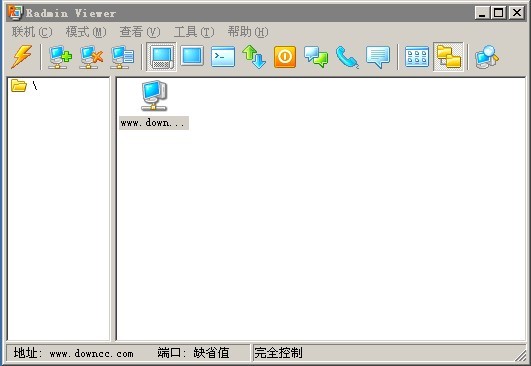
Task: Switch to thumbnail grid view icon
Action: click(x=417, y=57)
